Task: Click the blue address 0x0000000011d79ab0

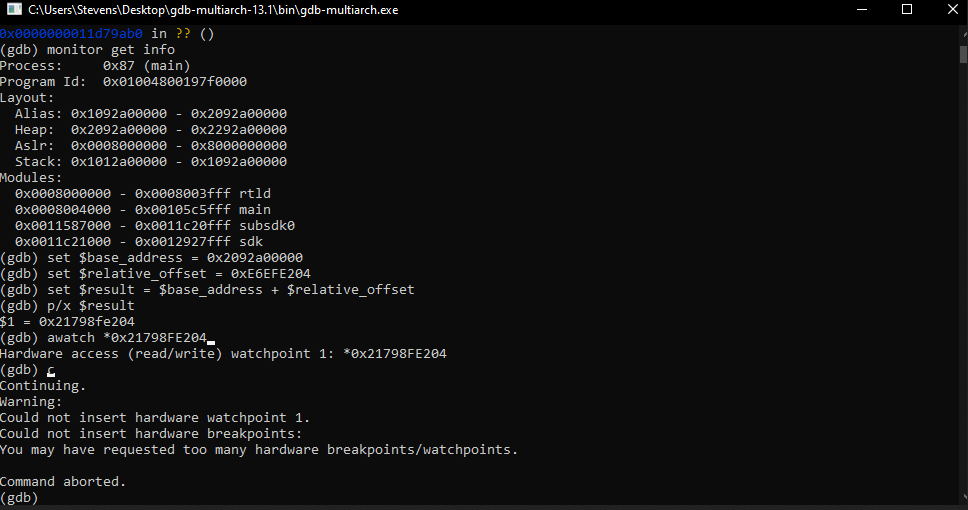Action: [71, 34]
